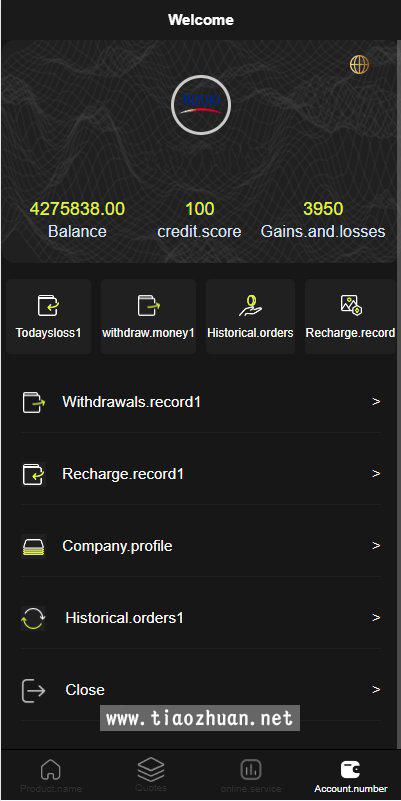Image resolution: width=401 pixels, height=801 pixels.
Task: Click the Recharge.record1 wallet icon
Action: (x=34, y=474)
